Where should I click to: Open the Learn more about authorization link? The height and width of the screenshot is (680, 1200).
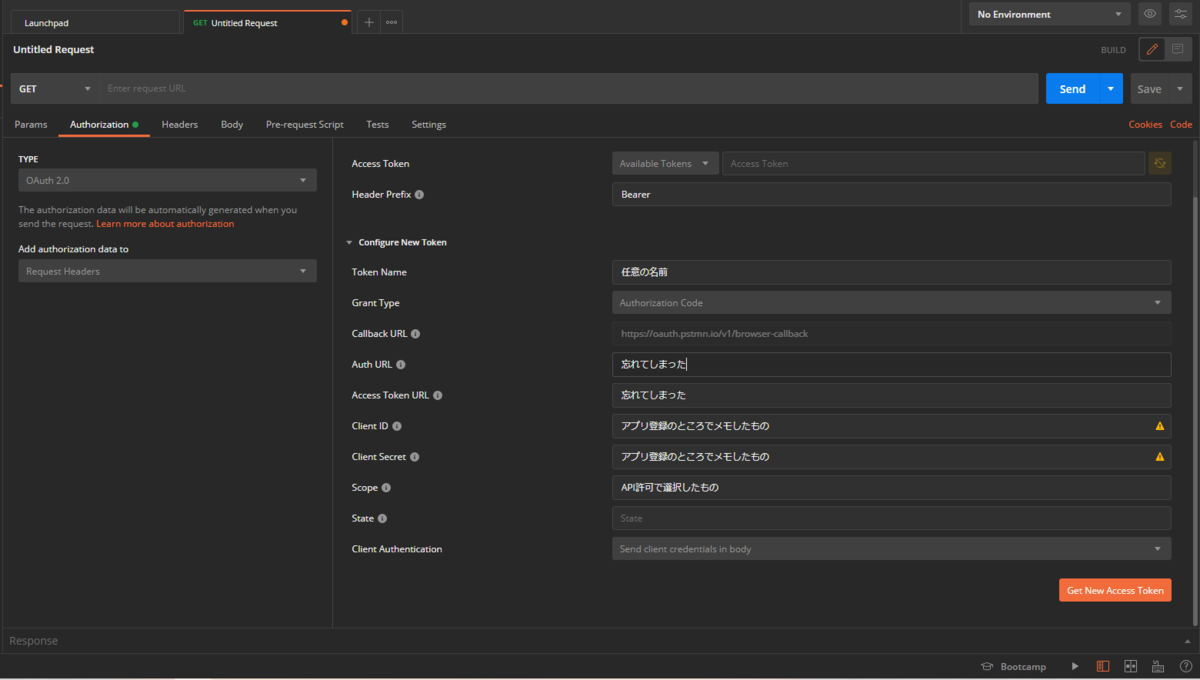tap(165, 224)
